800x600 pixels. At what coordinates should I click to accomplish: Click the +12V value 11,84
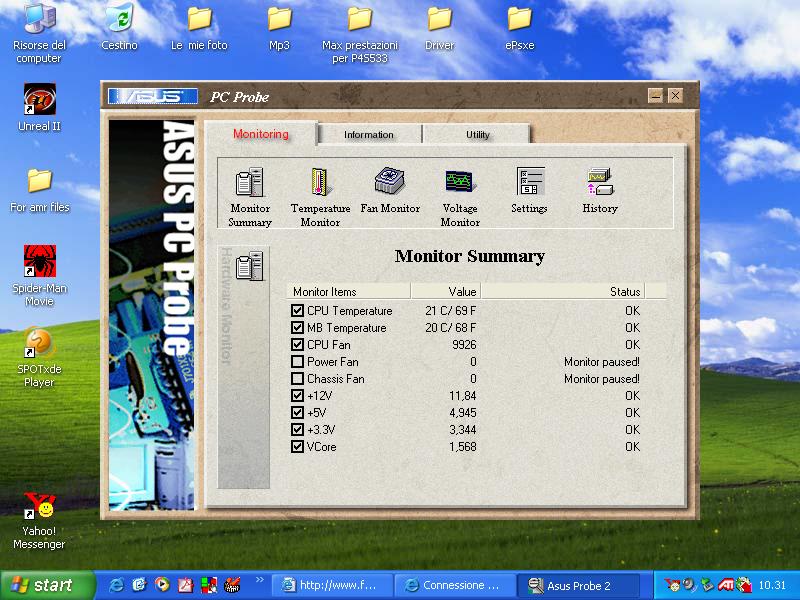coord(463,396)
